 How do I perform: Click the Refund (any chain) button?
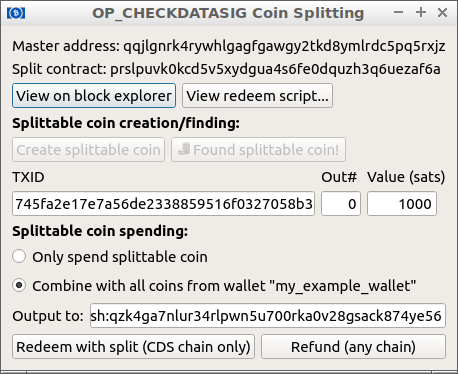(353, 347)
